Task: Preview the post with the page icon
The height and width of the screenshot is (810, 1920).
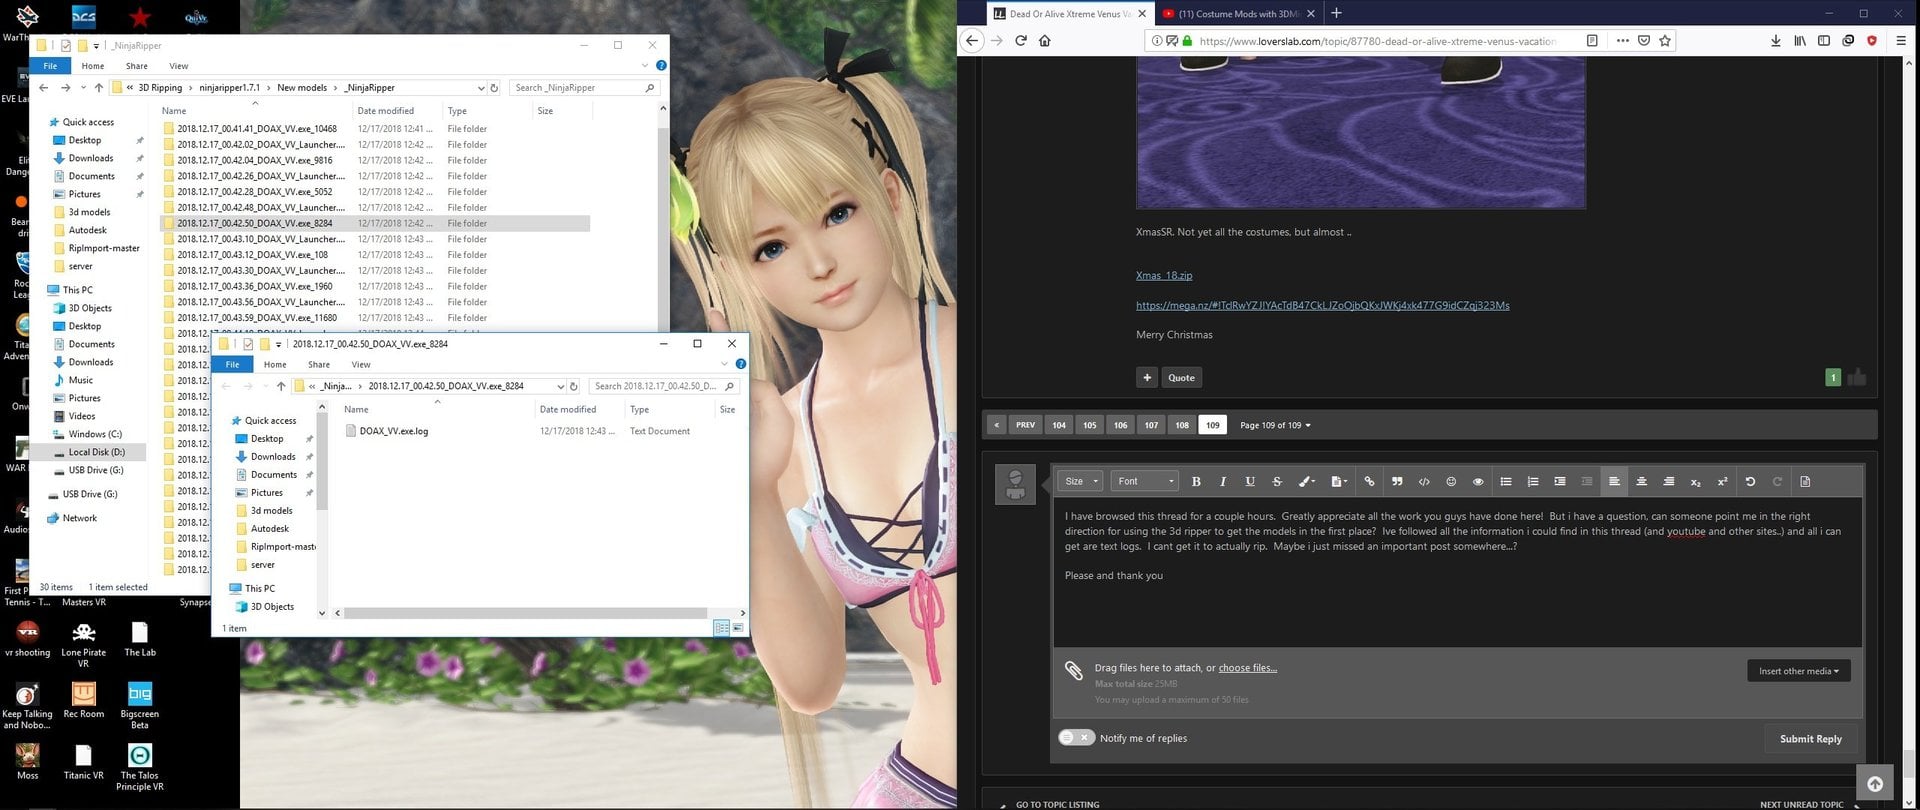Action: [1805, 482]
